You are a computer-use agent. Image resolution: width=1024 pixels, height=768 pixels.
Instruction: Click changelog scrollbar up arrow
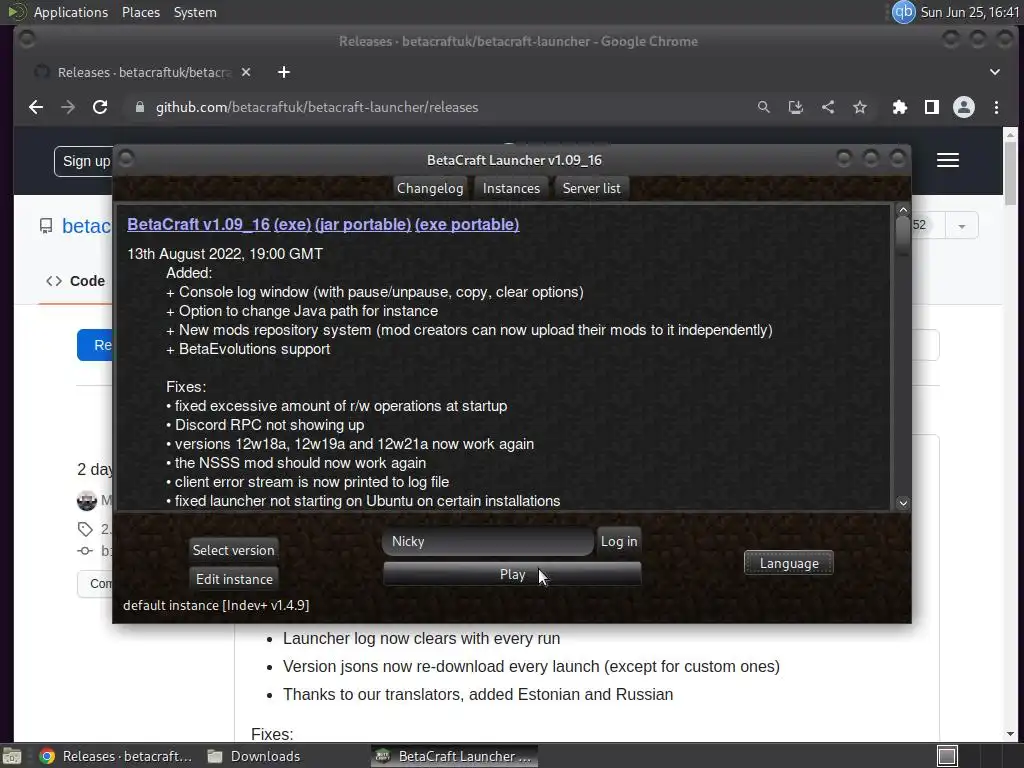pos(903,210)
